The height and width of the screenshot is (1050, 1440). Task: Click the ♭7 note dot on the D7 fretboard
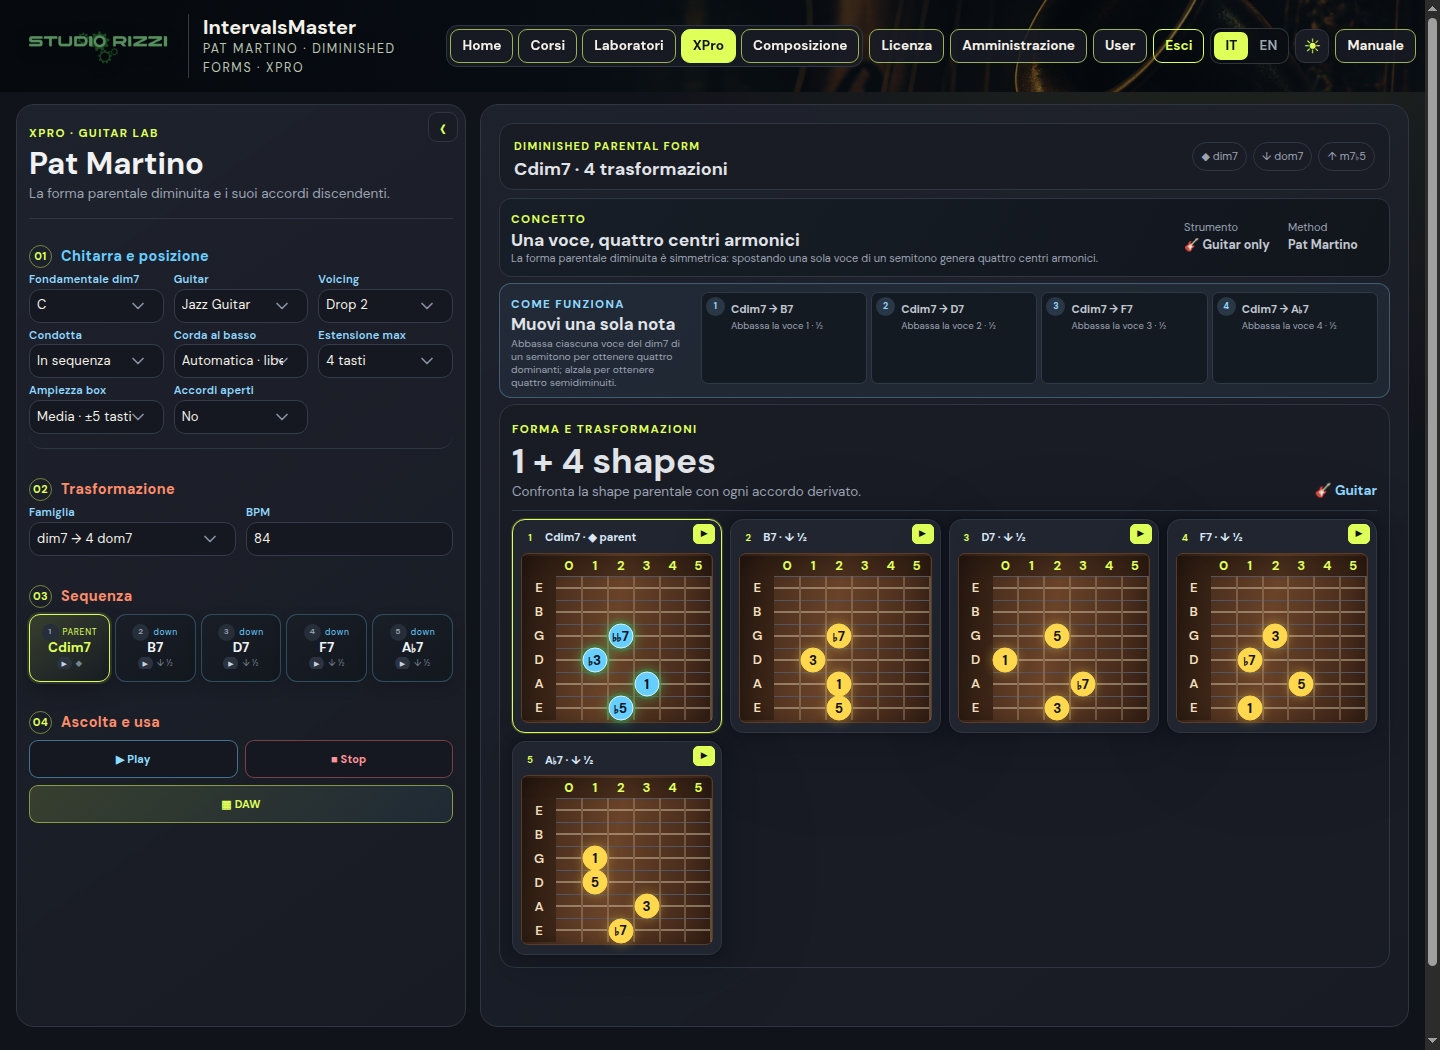tap(1083, 684)
